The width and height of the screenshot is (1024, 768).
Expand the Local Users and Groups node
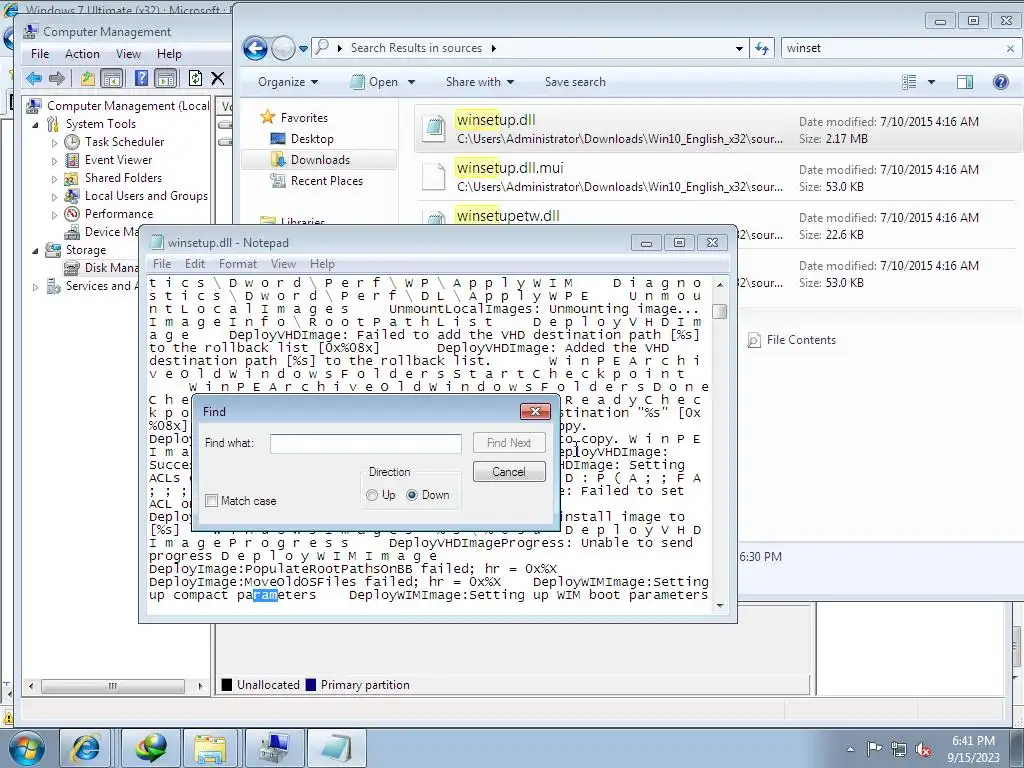(x=54, y=196)
